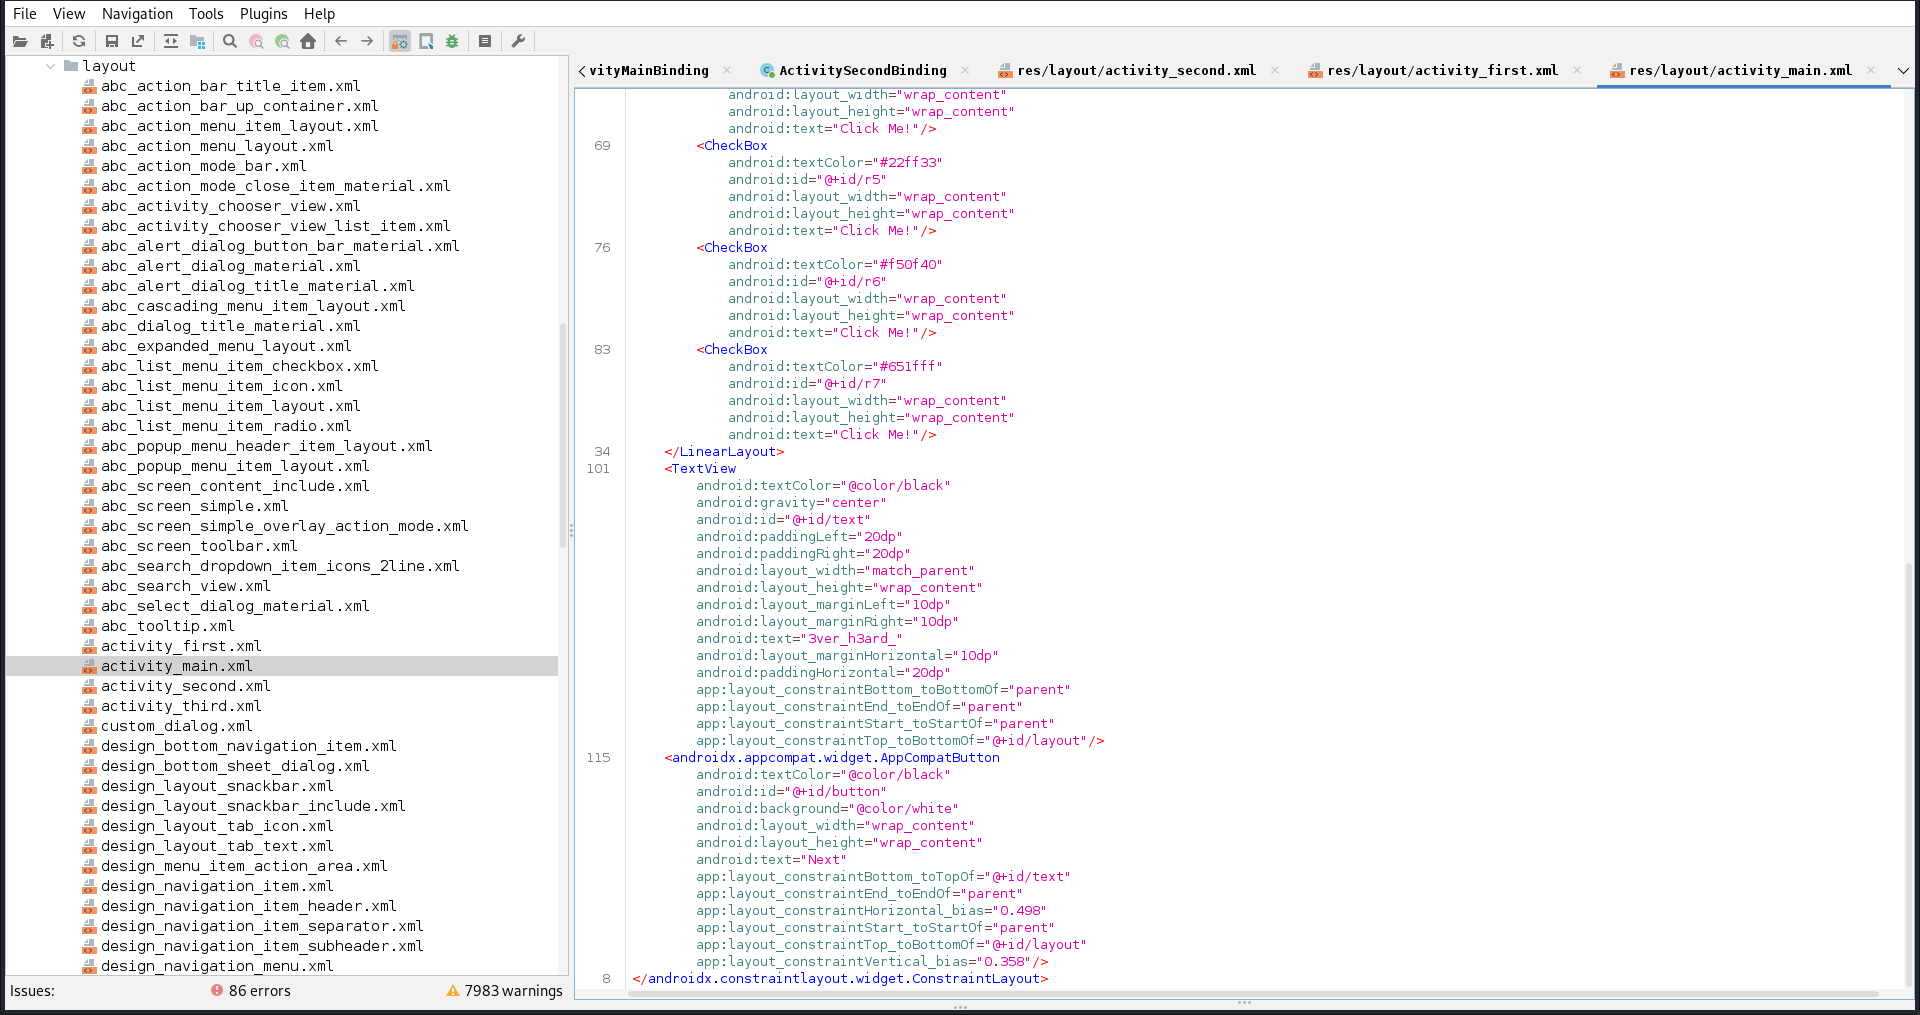Switch to the res/layout/activity_second.xml tab
This screenshot has height=1015, width=1920.
pyautogui.click(x=1135, y=70)
